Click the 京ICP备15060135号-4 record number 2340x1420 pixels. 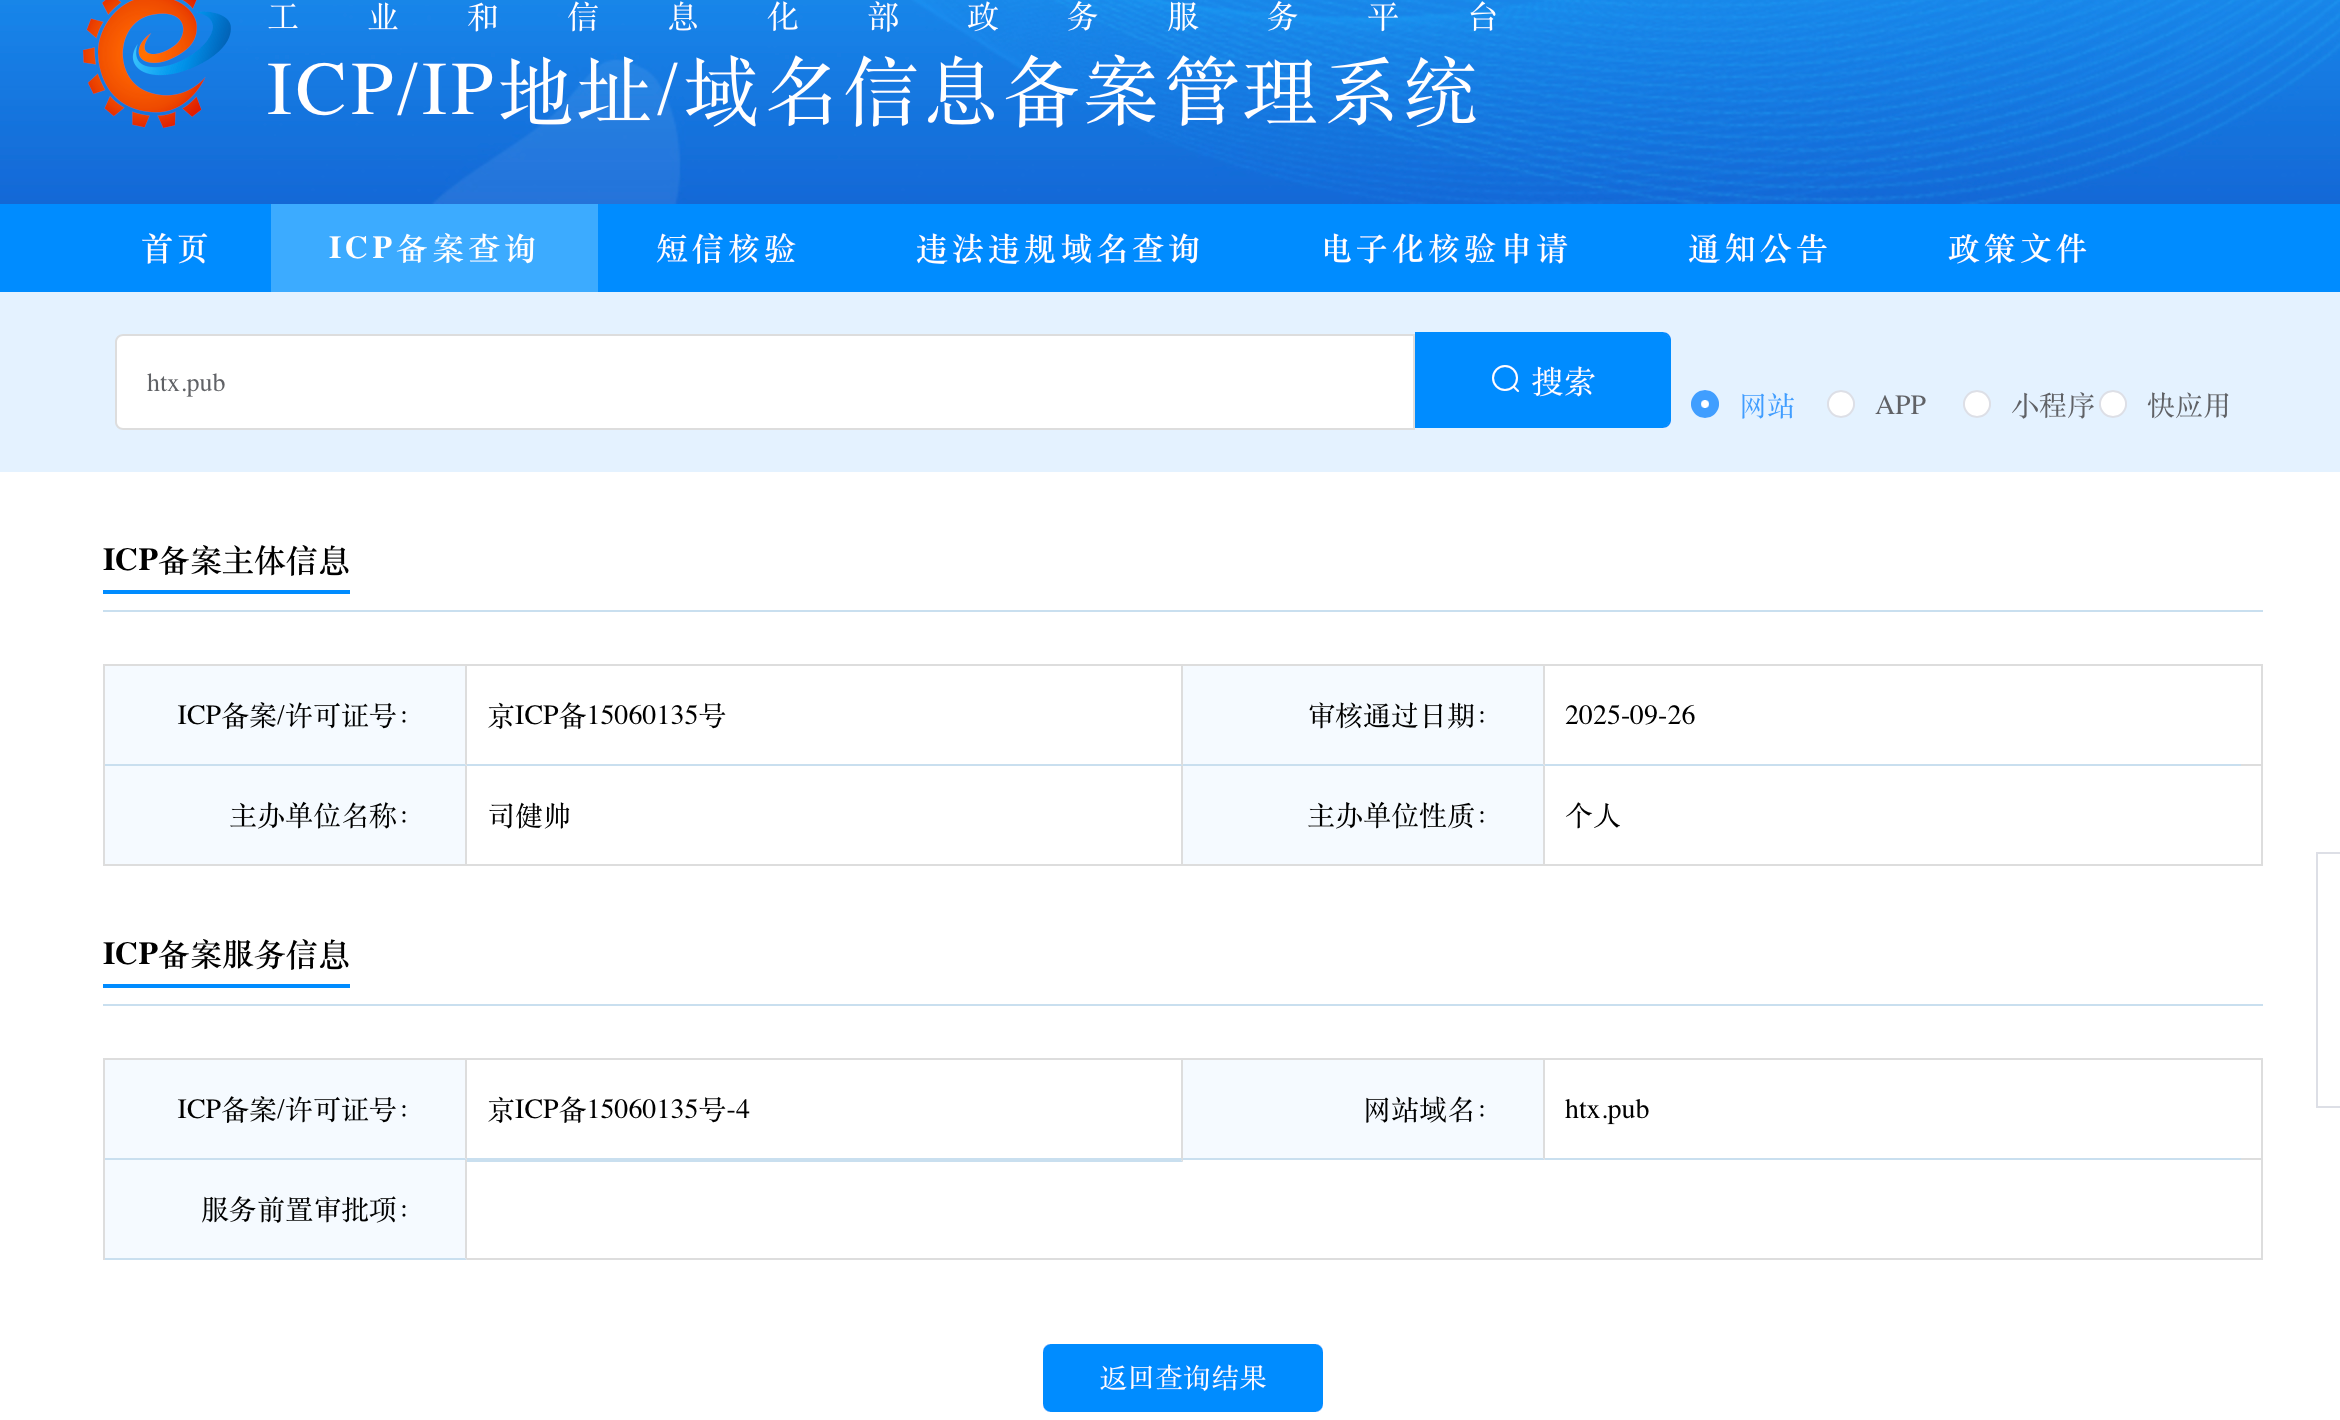619,1109
